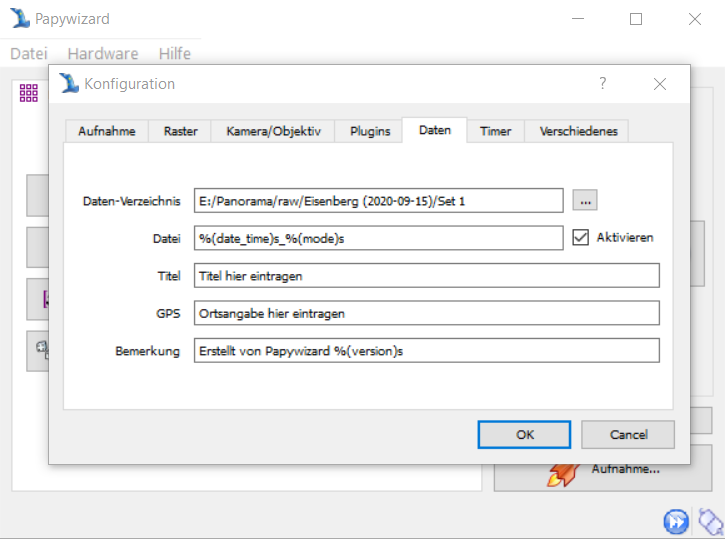The image size is (725, 539).
Task: Show the Timer tab
Action: coord(495,131)
